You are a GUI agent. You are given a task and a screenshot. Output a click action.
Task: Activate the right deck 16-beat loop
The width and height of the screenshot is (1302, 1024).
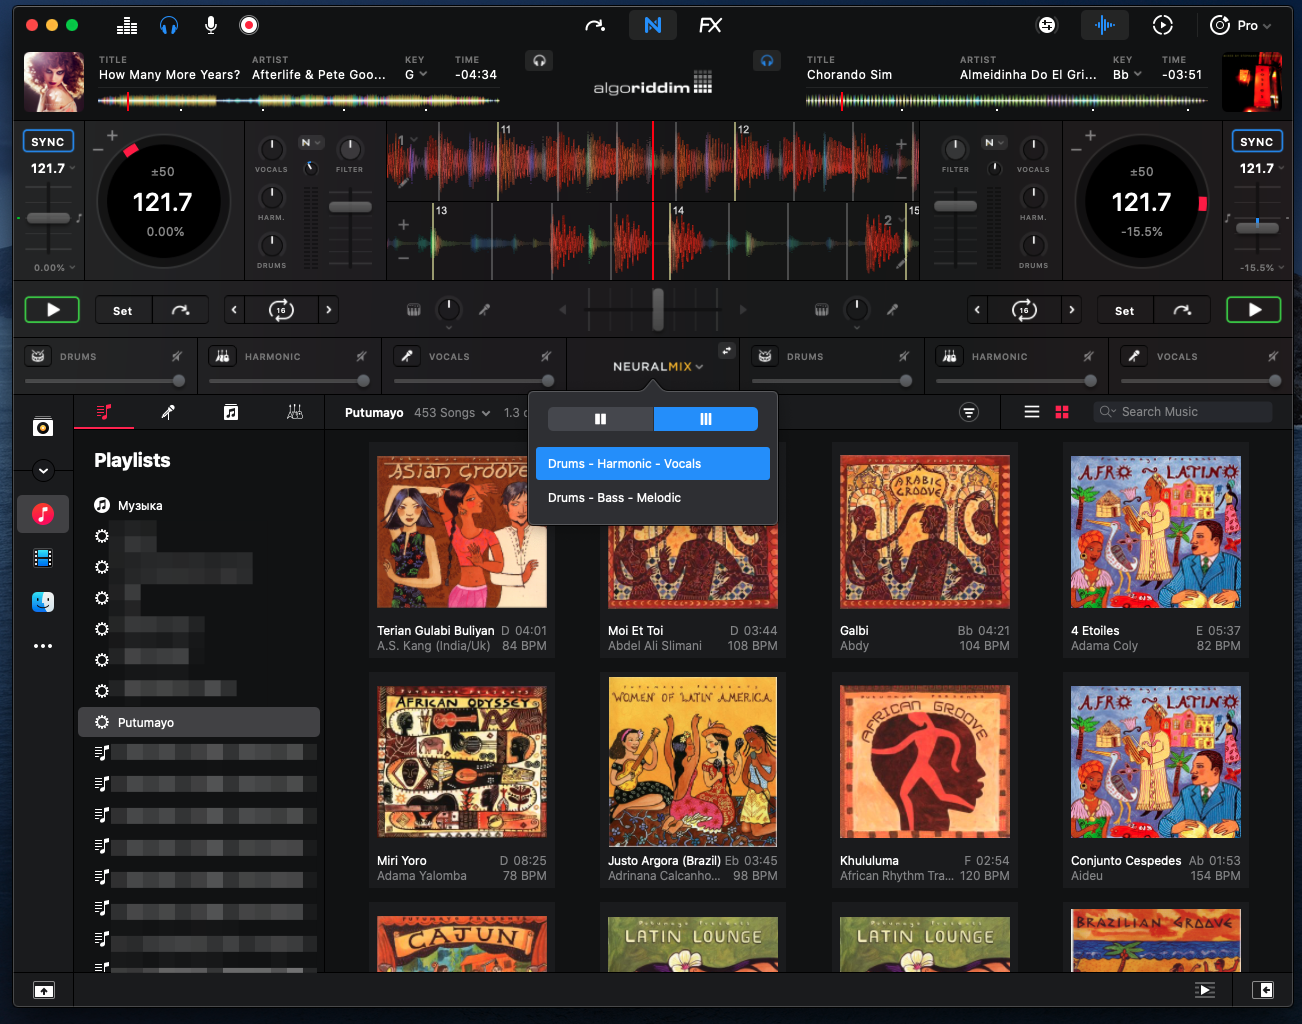1024,310
